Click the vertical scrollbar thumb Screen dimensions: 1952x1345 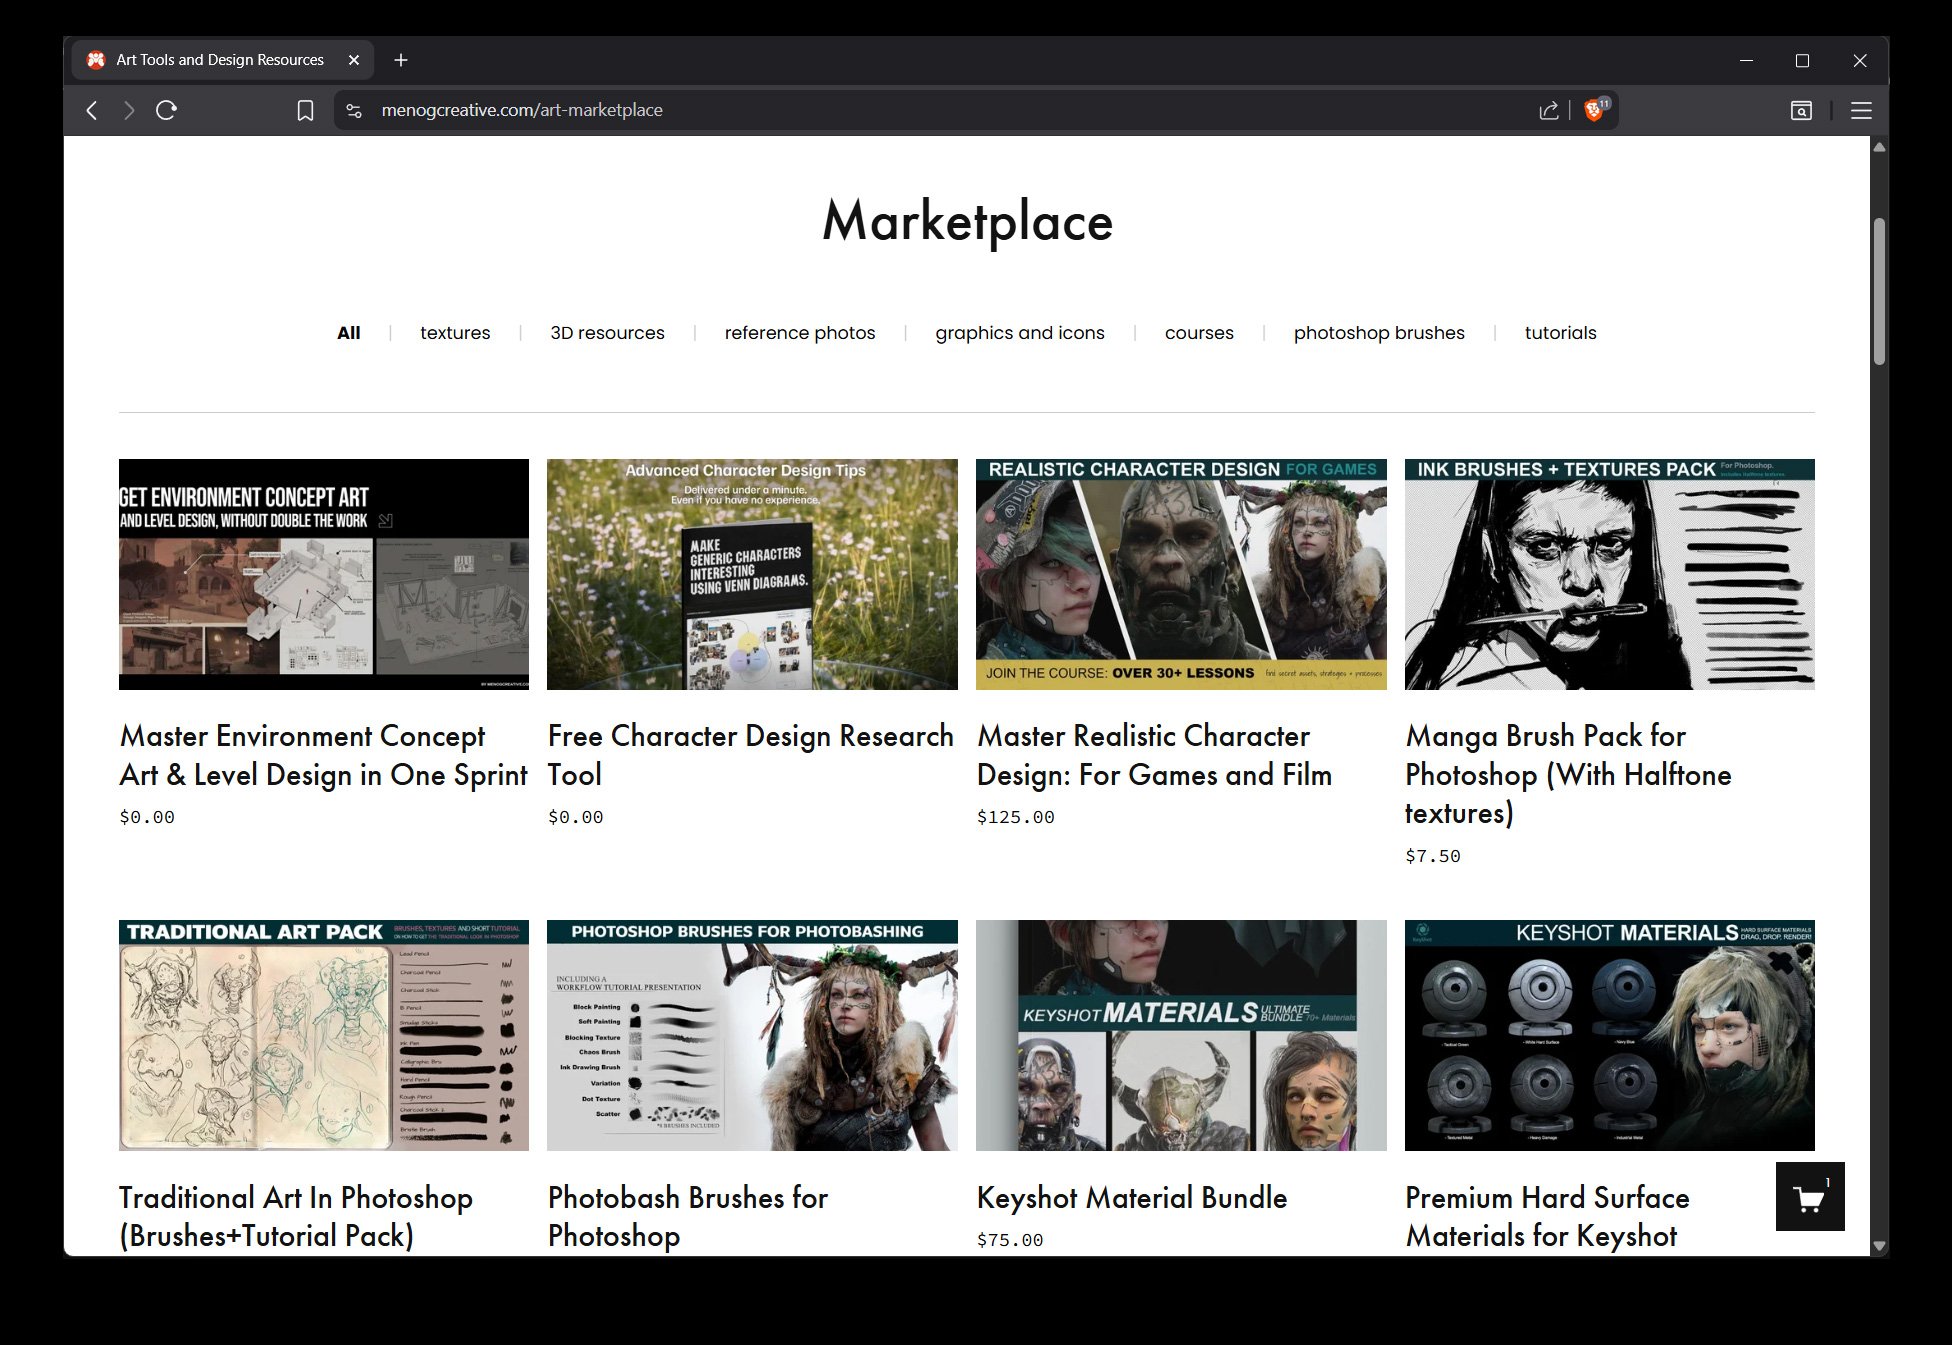(x=1879, y=292)
